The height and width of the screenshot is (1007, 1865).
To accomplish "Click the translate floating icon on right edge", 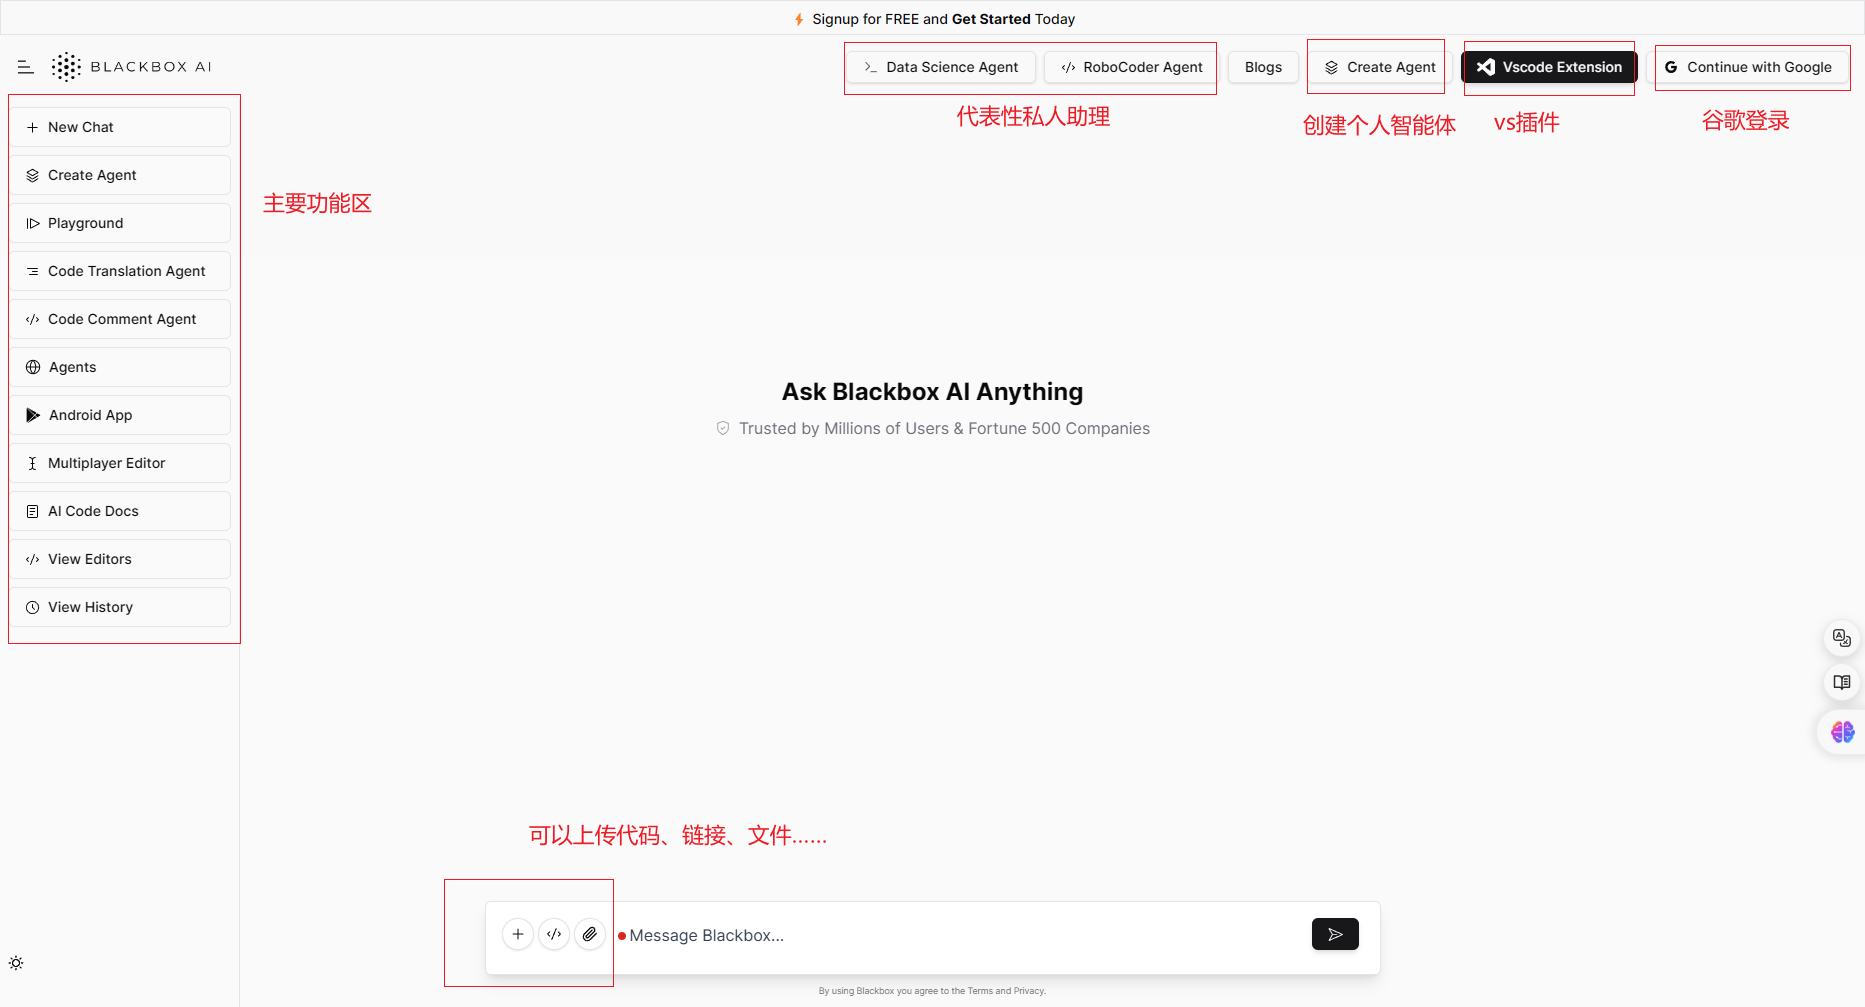I will click(x=1842, y=638).
